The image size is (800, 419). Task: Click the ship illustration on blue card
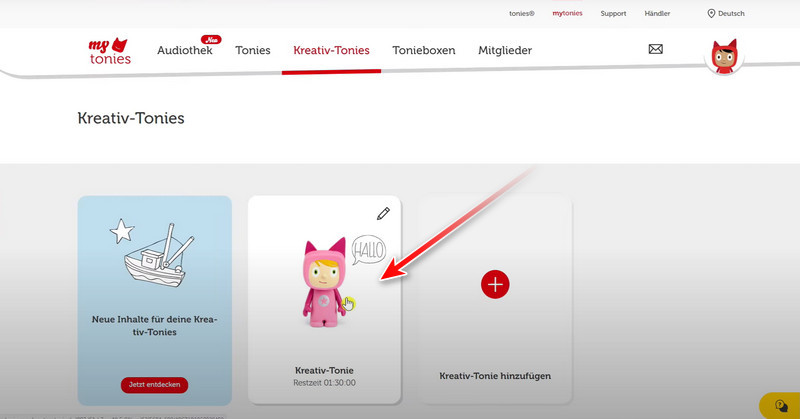point(159,254)
